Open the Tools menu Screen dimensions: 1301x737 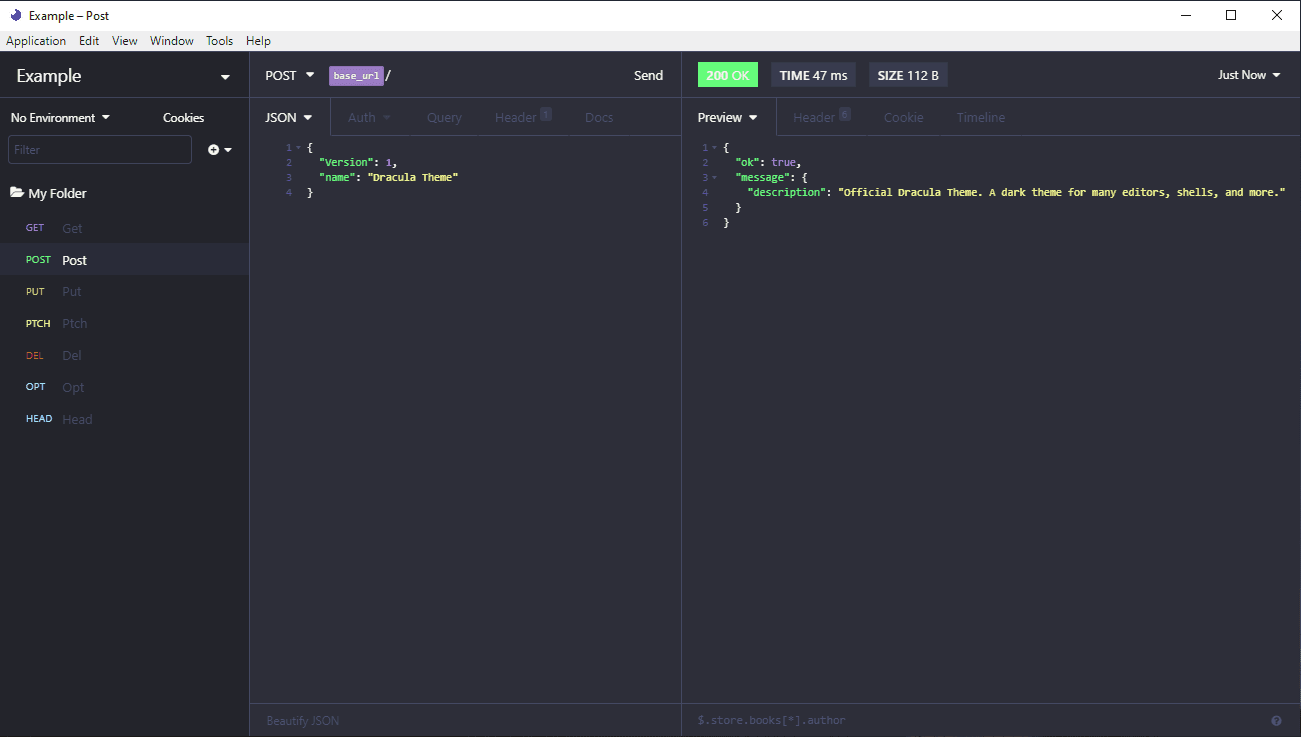point(219,40)
